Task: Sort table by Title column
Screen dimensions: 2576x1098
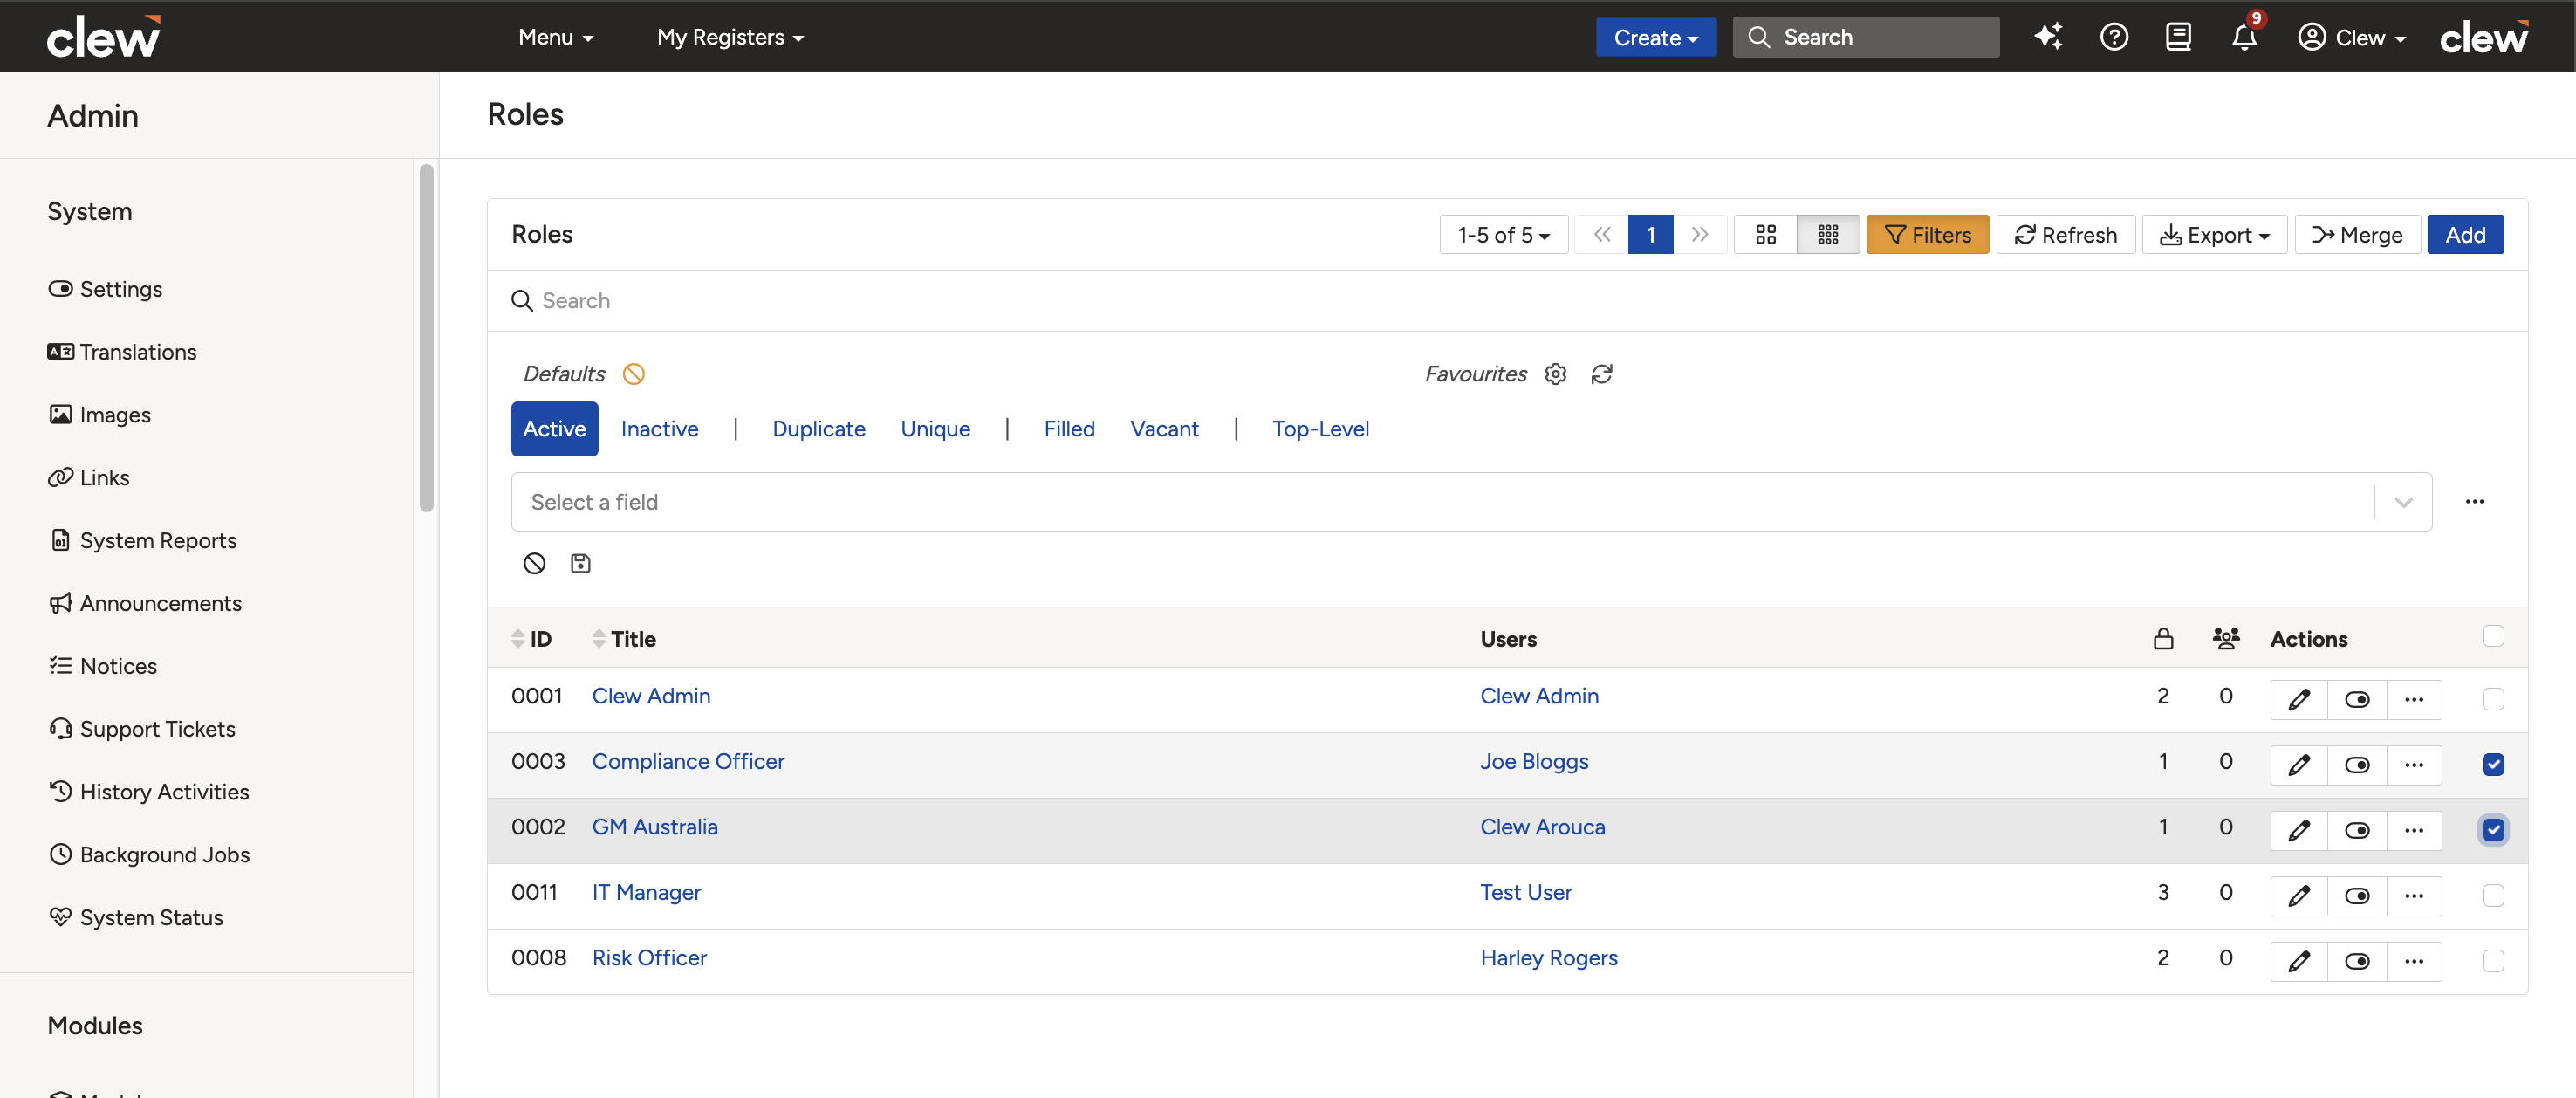Action: tap(624, 639)
